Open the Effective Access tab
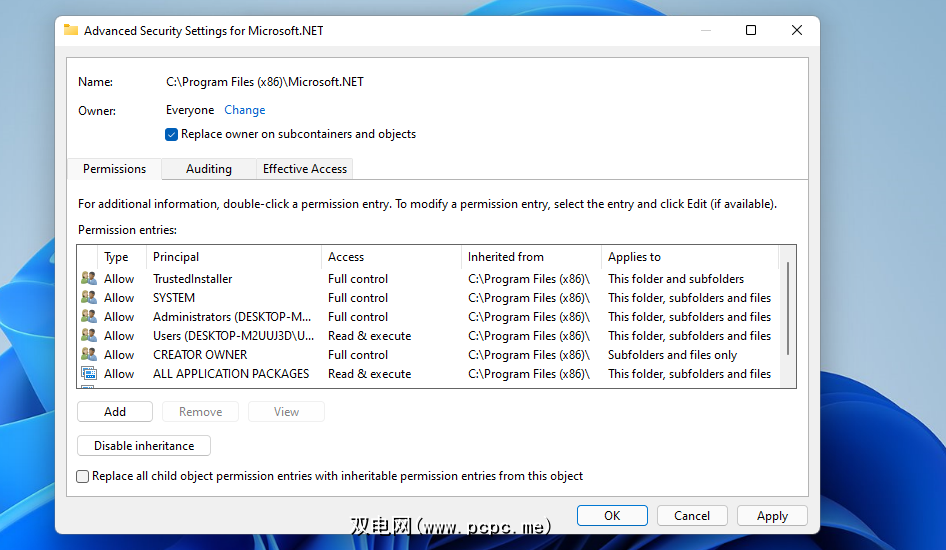The image size is (946, 550). click(x=305, y=169)
